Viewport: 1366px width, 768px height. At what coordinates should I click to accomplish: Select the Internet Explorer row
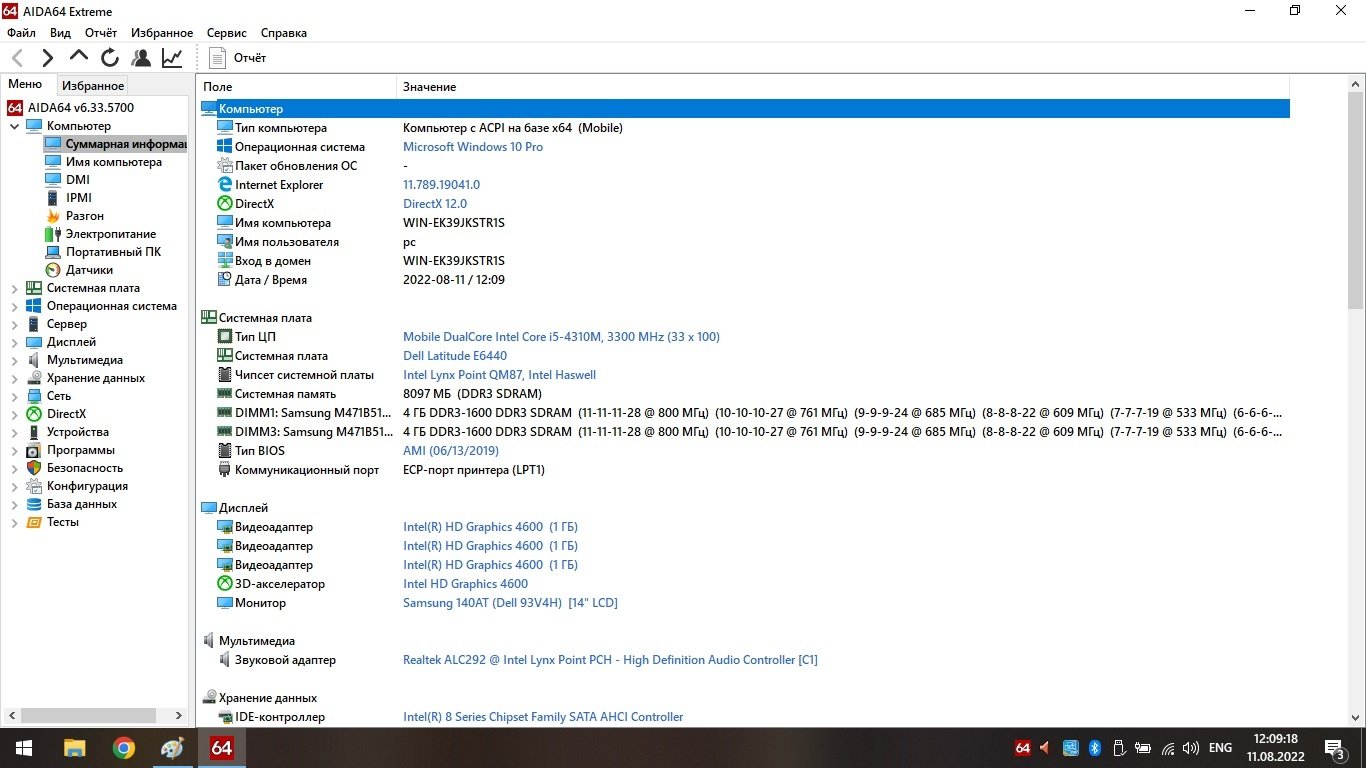pos(744,185)
